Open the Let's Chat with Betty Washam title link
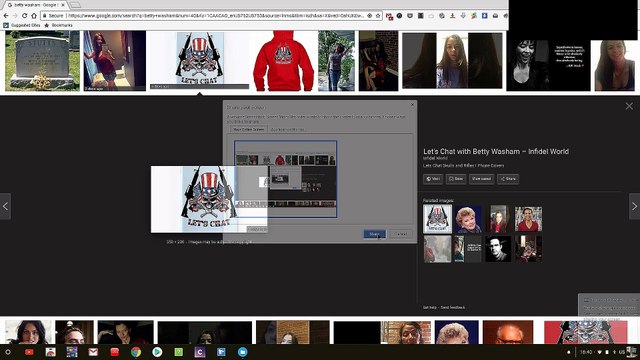 496,151
